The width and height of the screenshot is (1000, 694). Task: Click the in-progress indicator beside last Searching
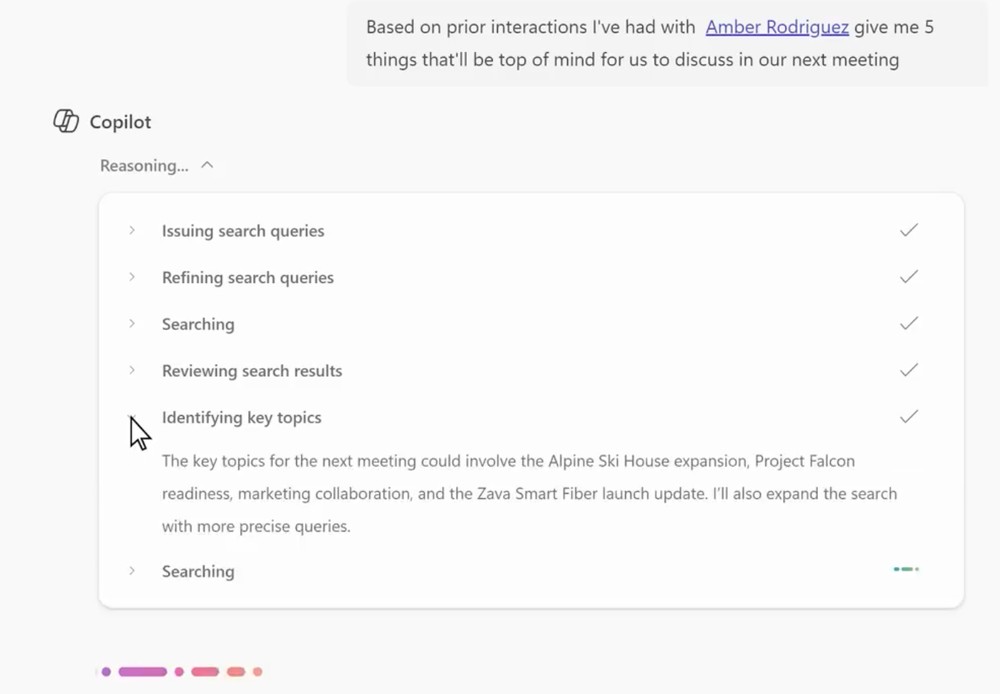point(906,569)
